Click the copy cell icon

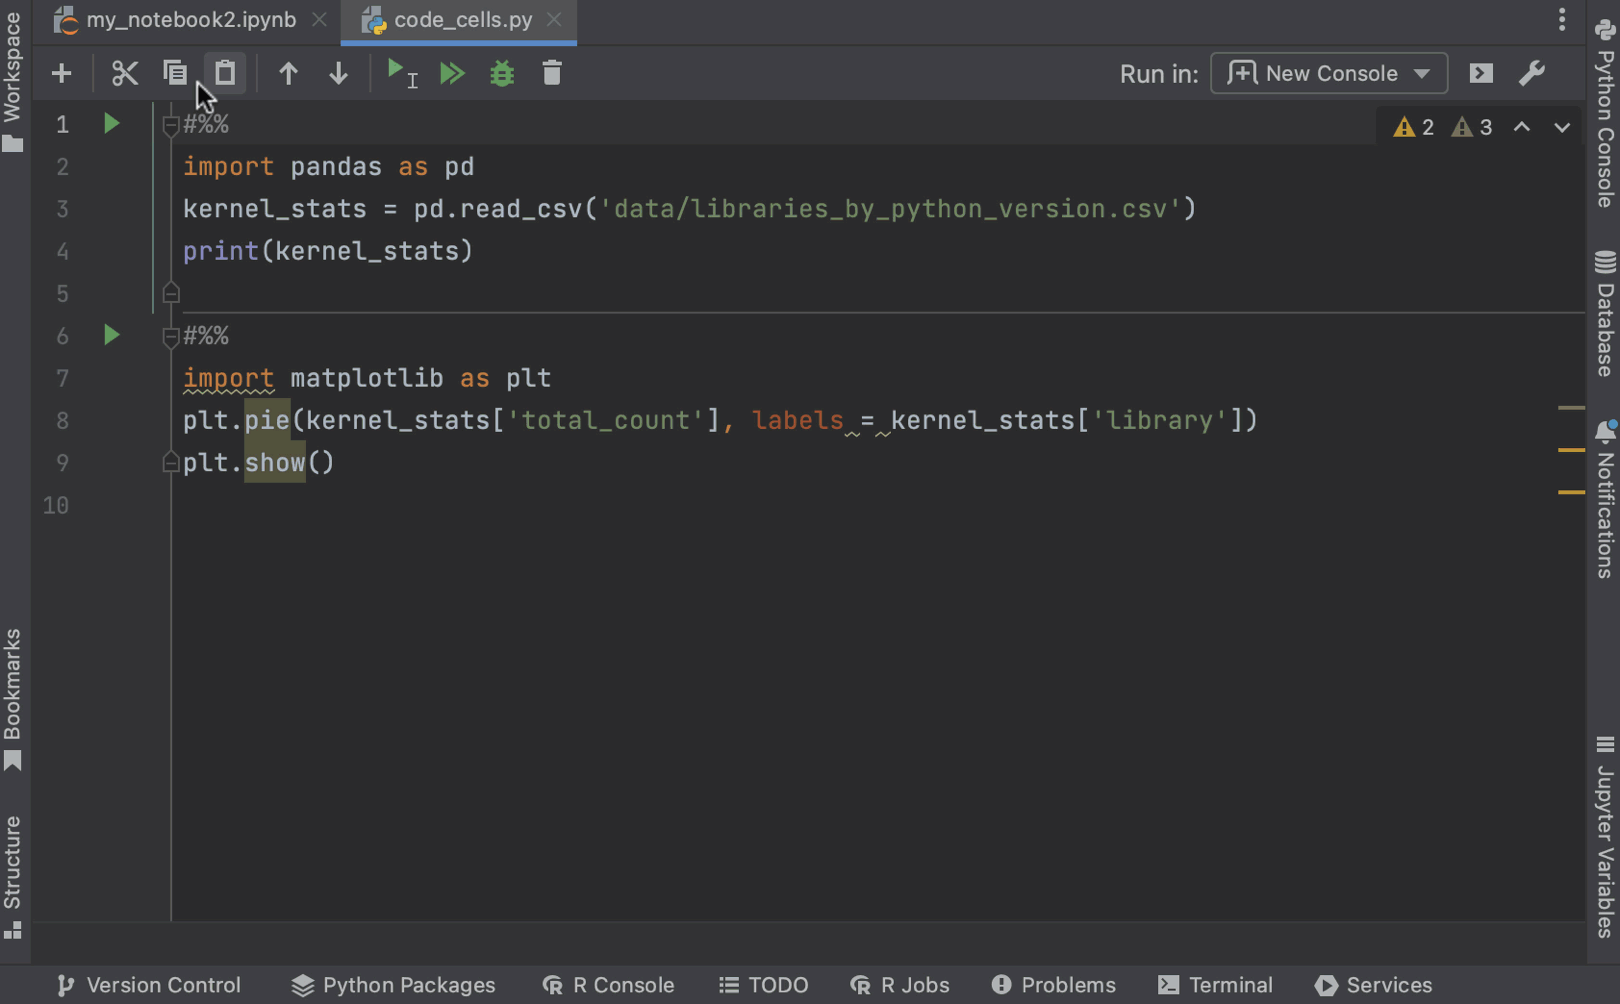click(x=175, y=74)
